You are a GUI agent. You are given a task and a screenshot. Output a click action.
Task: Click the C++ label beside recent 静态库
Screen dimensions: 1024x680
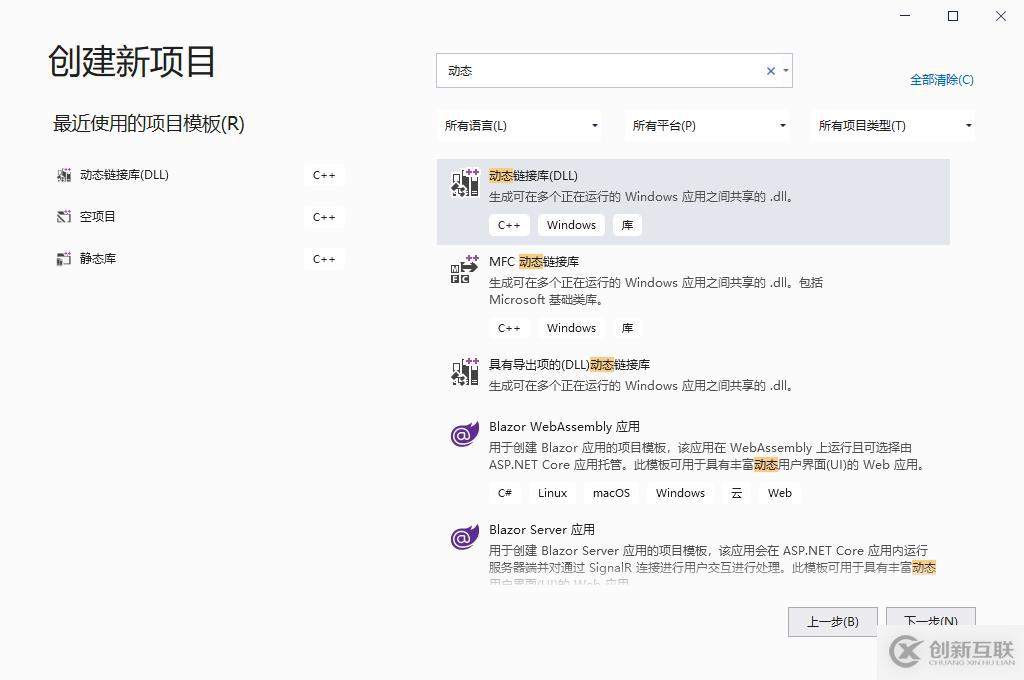point(324,259)
